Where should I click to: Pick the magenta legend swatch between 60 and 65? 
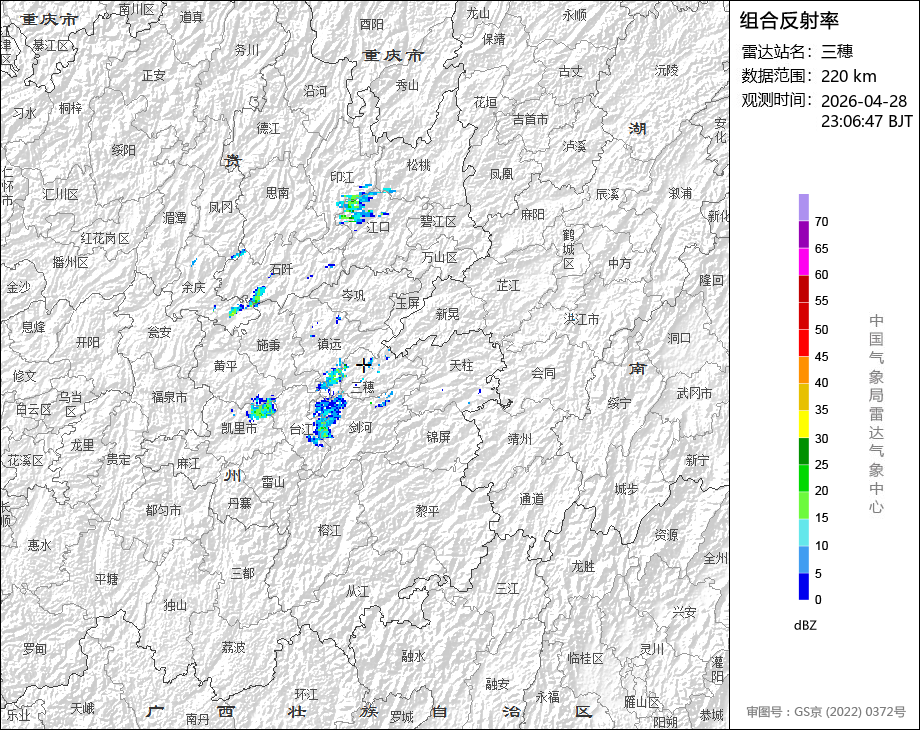pyautogui.click(x=804, y=262)
